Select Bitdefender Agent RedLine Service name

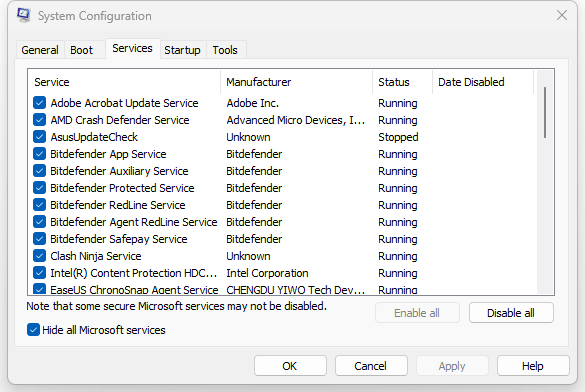pyautogui.click(x=134, y=222)
